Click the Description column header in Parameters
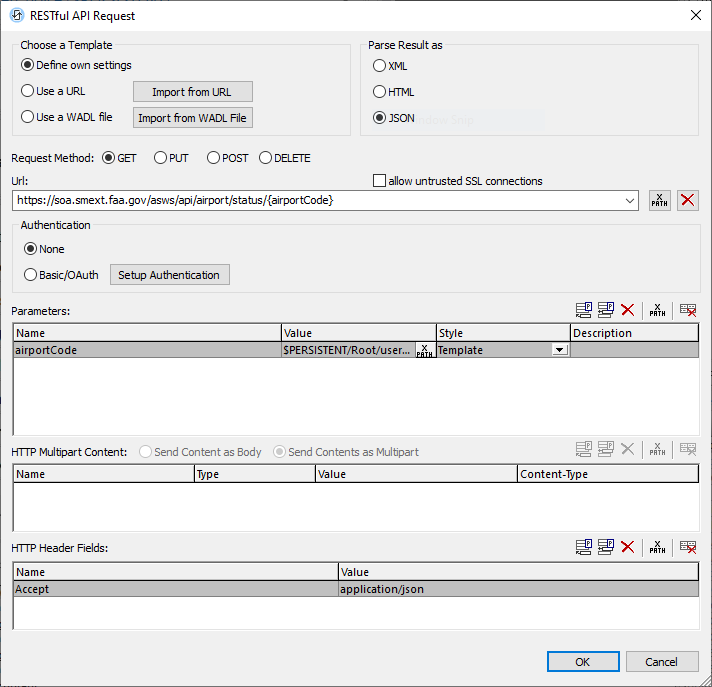Screen dimensions: 712x687 [x=634, y=333]
